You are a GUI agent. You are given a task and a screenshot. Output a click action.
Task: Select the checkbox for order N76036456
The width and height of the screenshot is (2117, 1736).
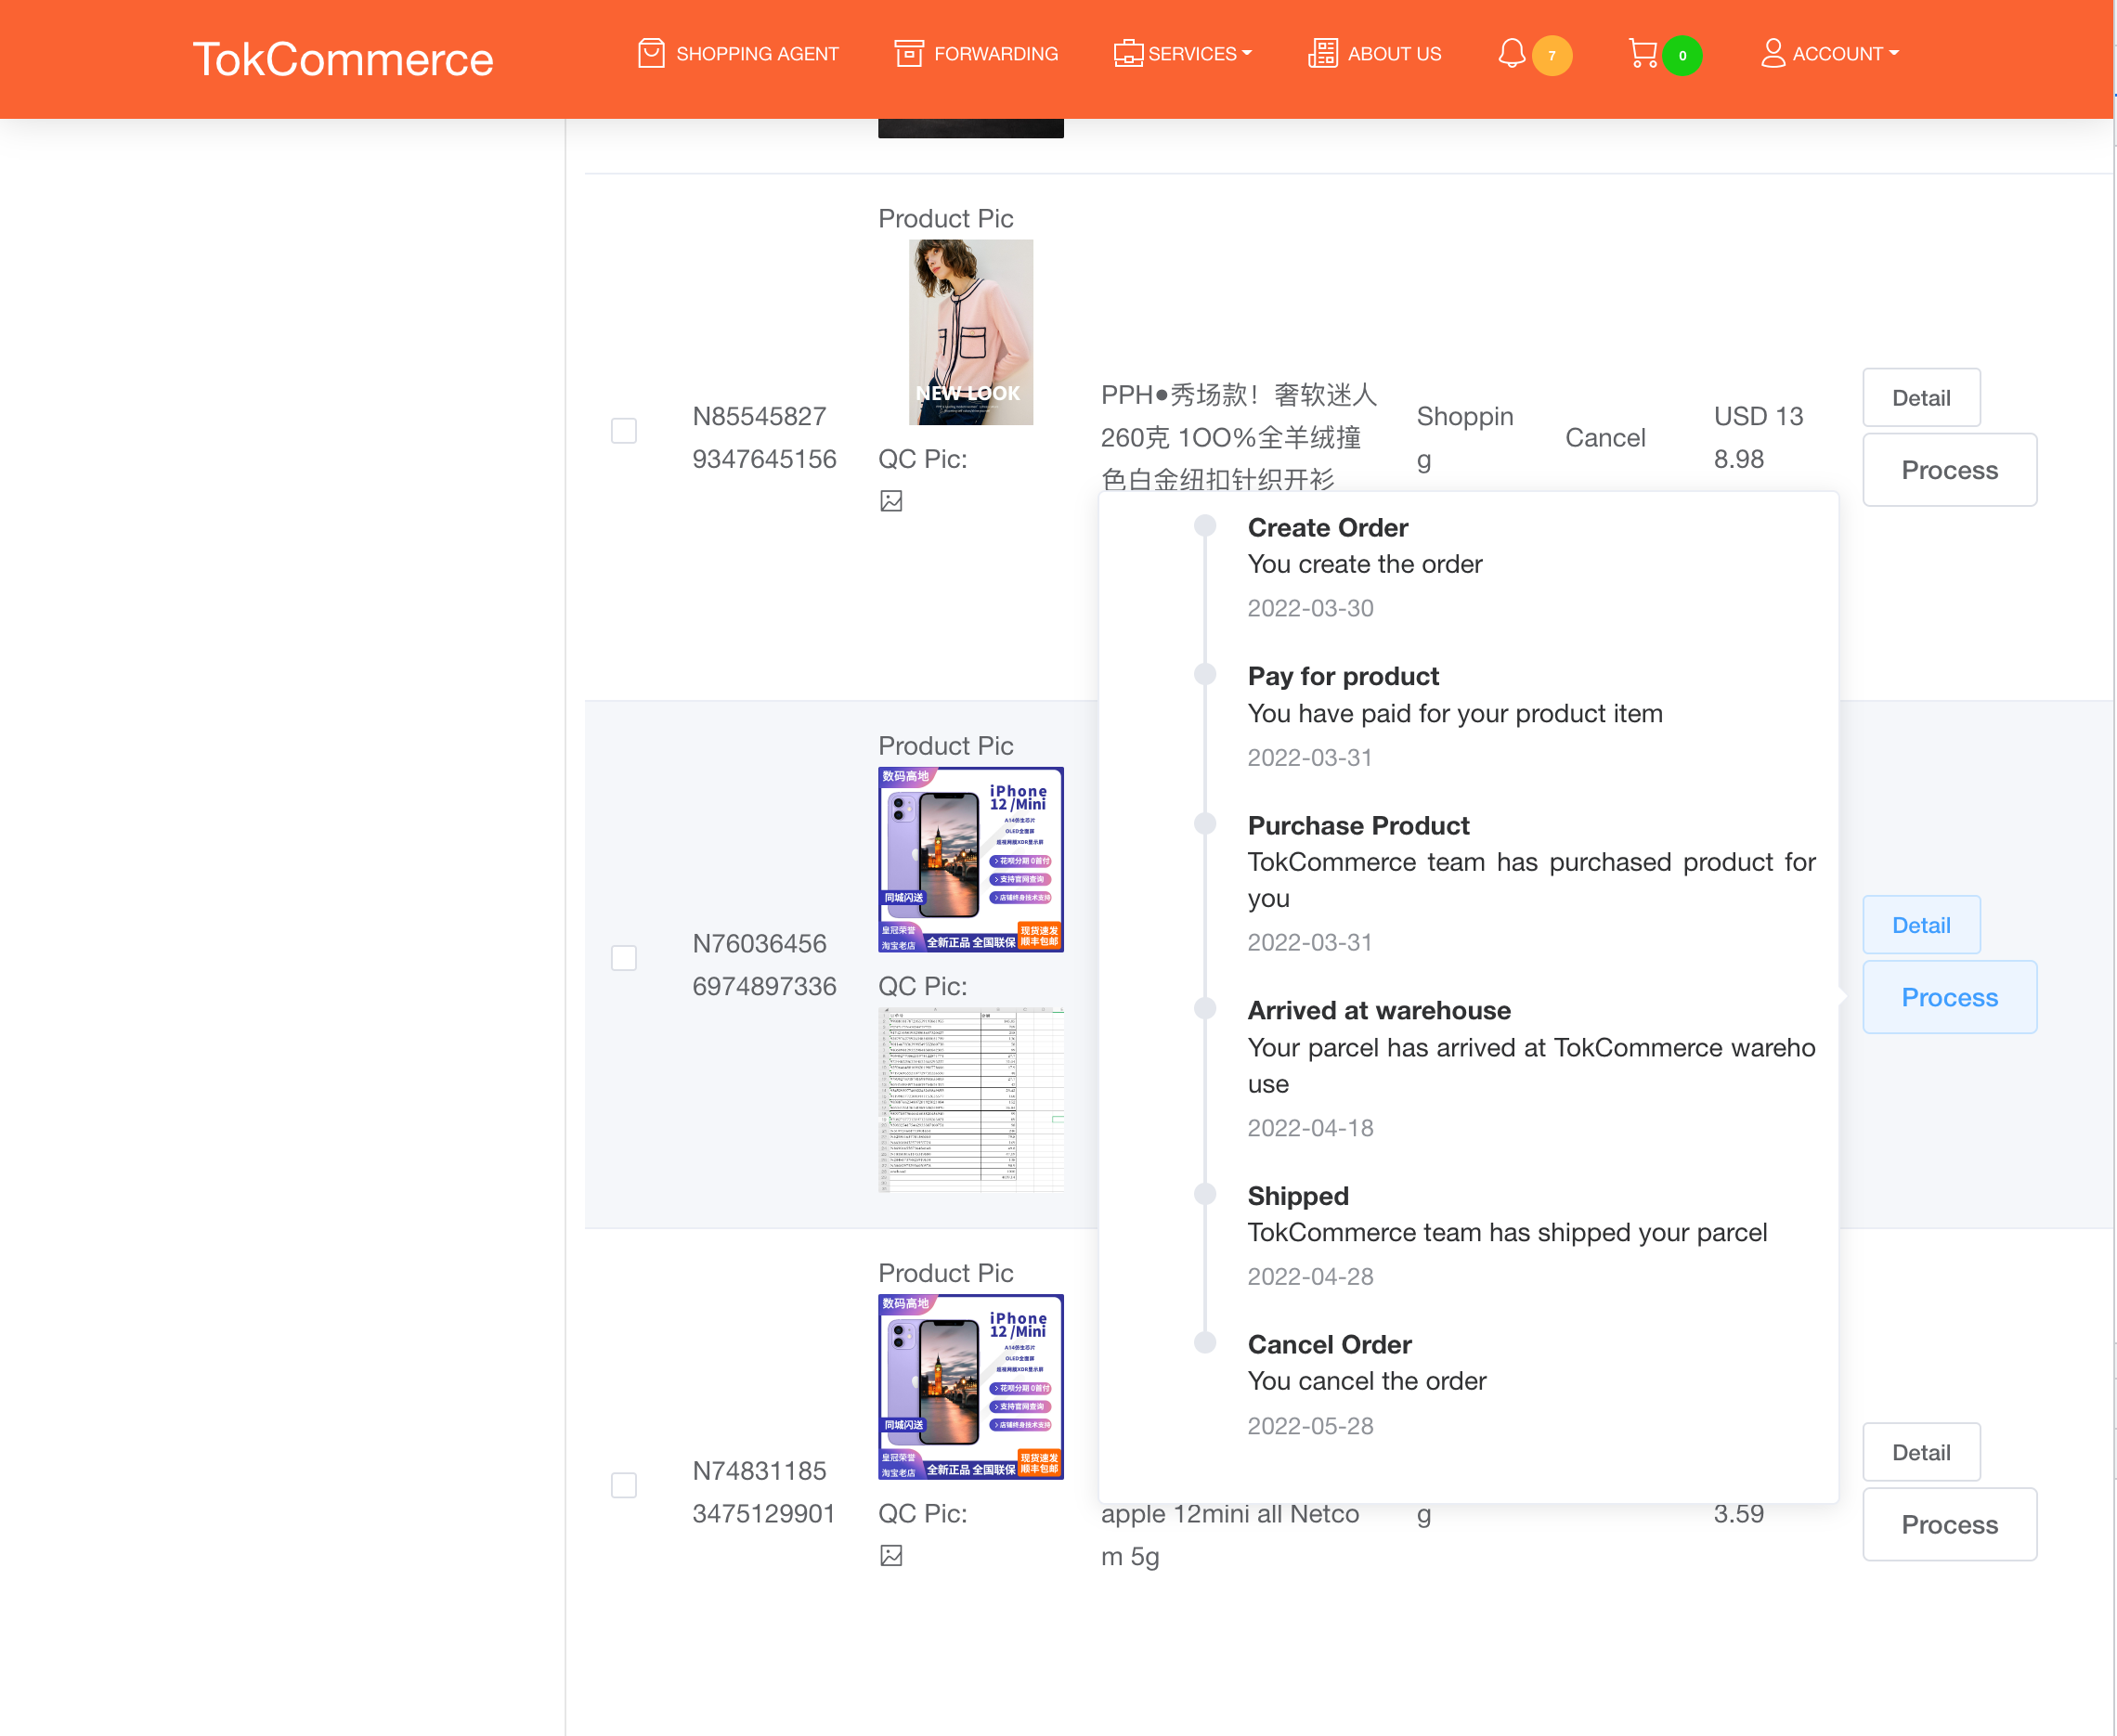coord(624,958)
